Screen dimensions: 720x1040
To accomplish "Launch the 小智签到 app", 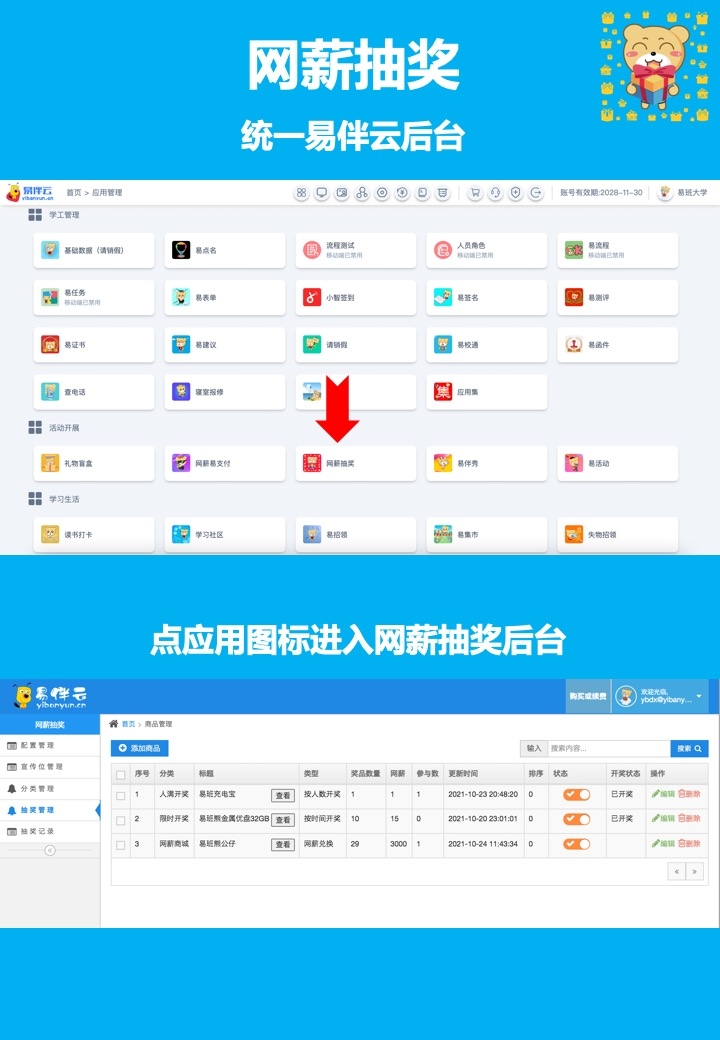I will coord(312,297).
